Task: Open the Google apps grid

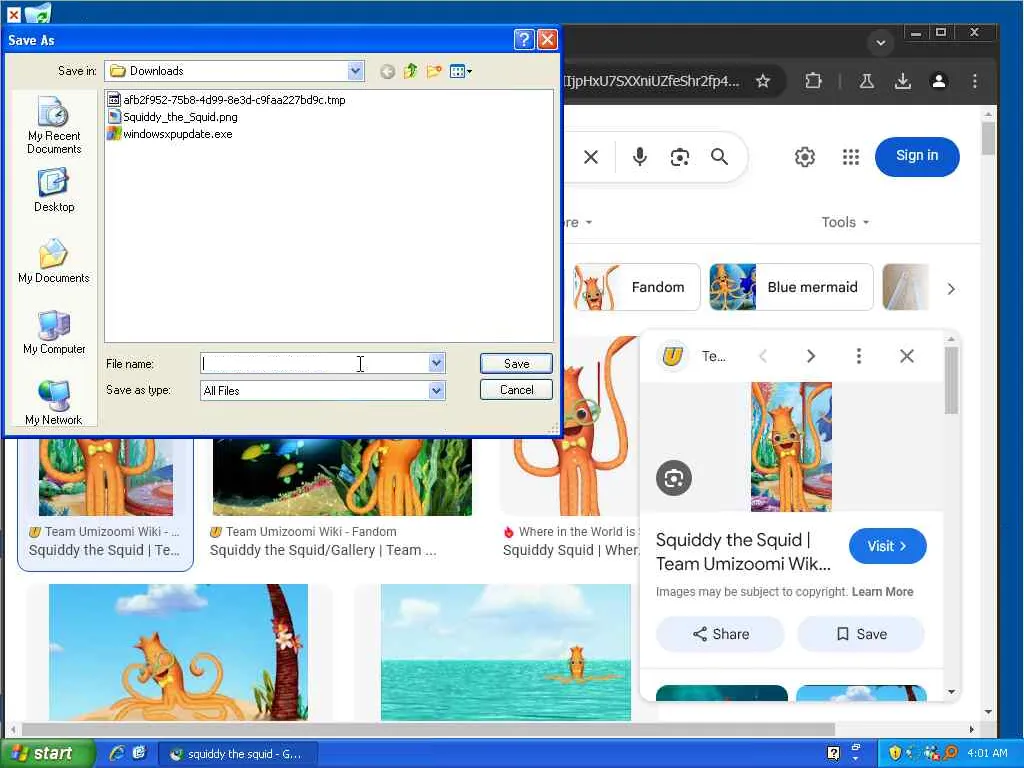Action: [850, 157]
